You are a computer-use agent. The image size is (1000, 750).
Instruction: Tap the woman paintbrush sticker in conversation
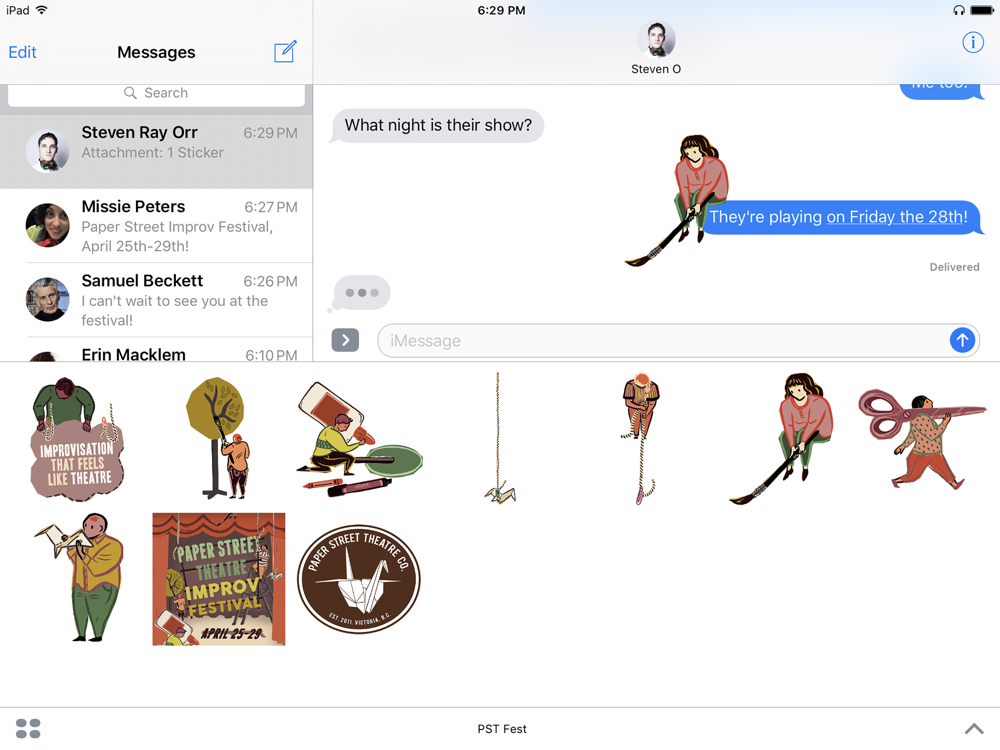point(676,200)
